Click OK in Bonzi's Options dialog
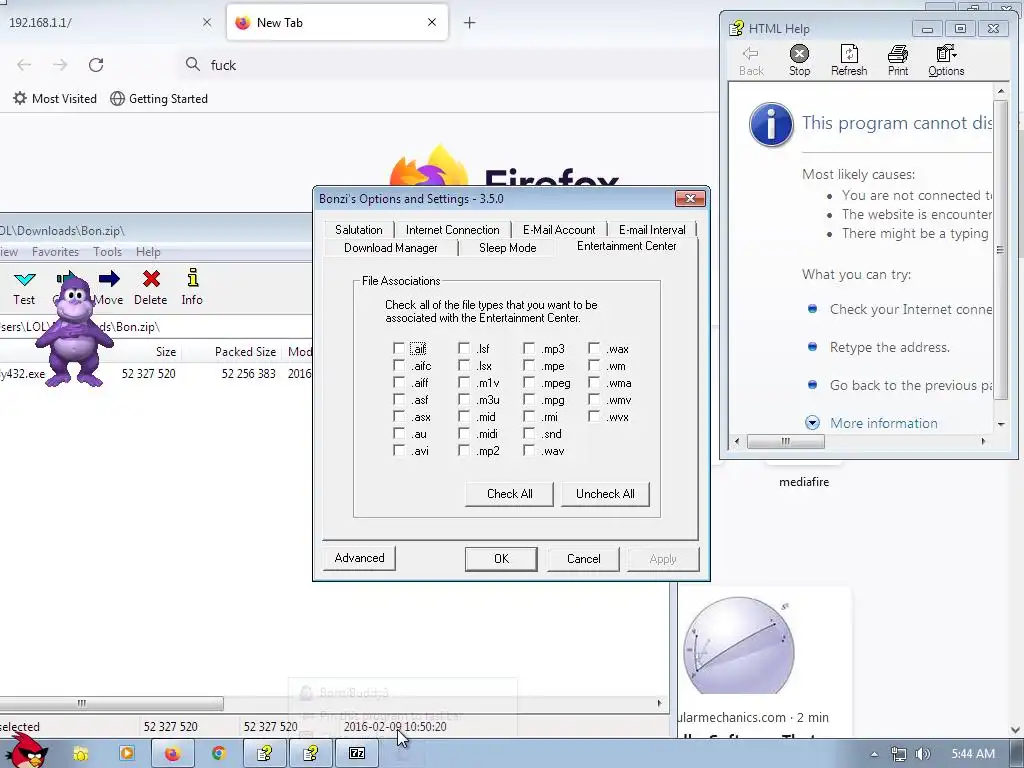 (501, 559)
